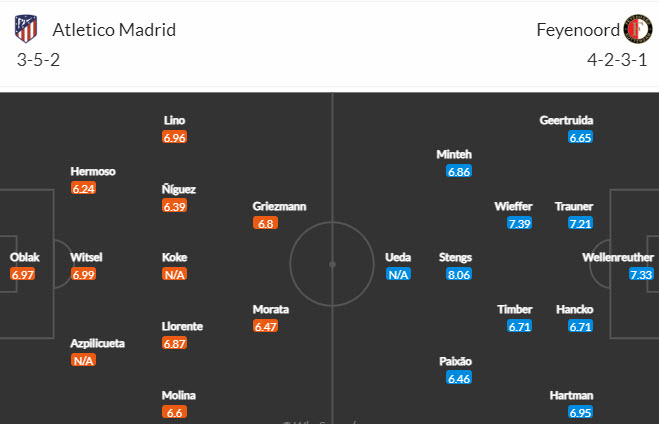The width and height of the screenshot is (659, 424).
Task: Click Griezmann's 6.8 rating badge
Action: [x=266, y=224]
